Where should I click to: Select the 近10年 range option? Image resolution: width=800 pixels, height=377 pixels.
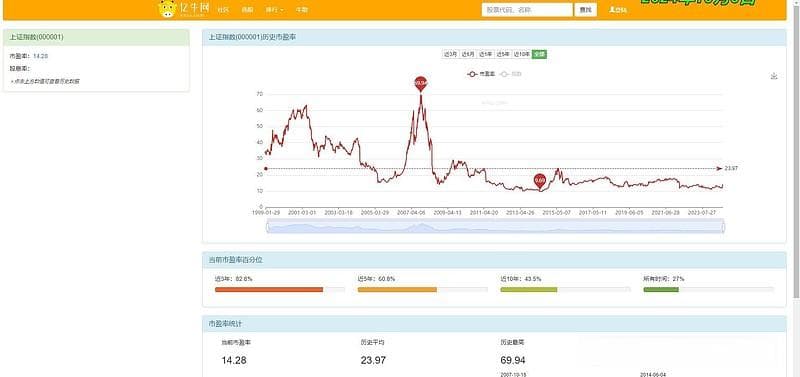pyautogui.click(x=522, y=54)
